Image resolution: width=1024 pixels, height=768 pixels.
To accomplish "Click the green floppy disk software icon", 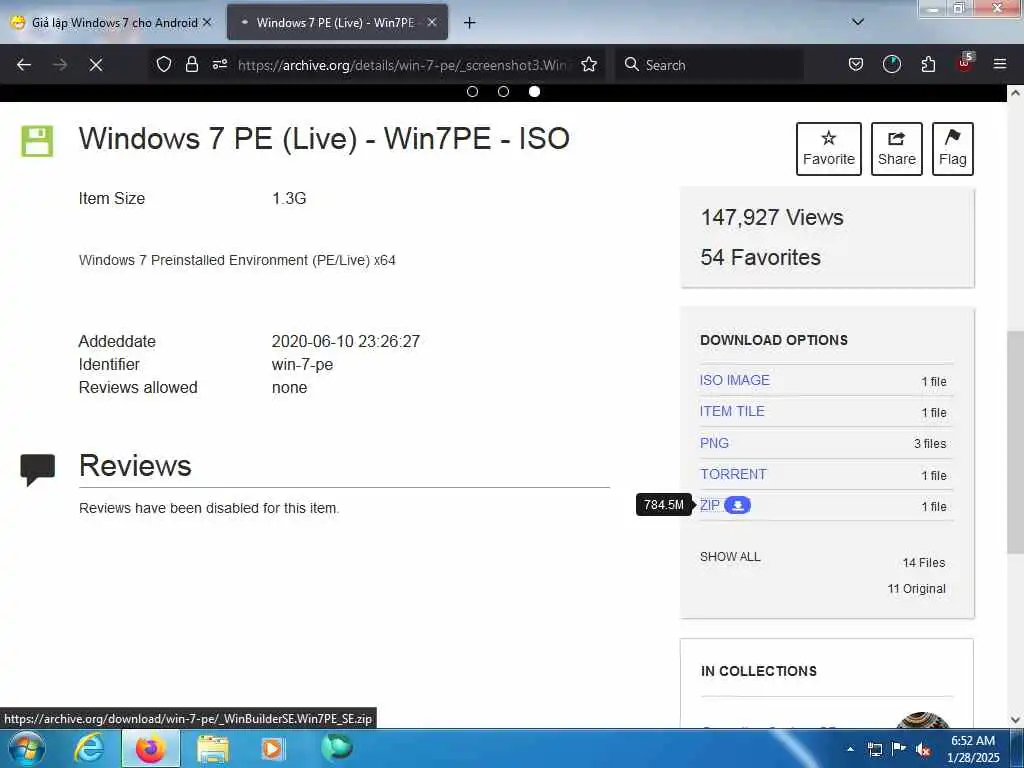I will (x=37, y=141).
